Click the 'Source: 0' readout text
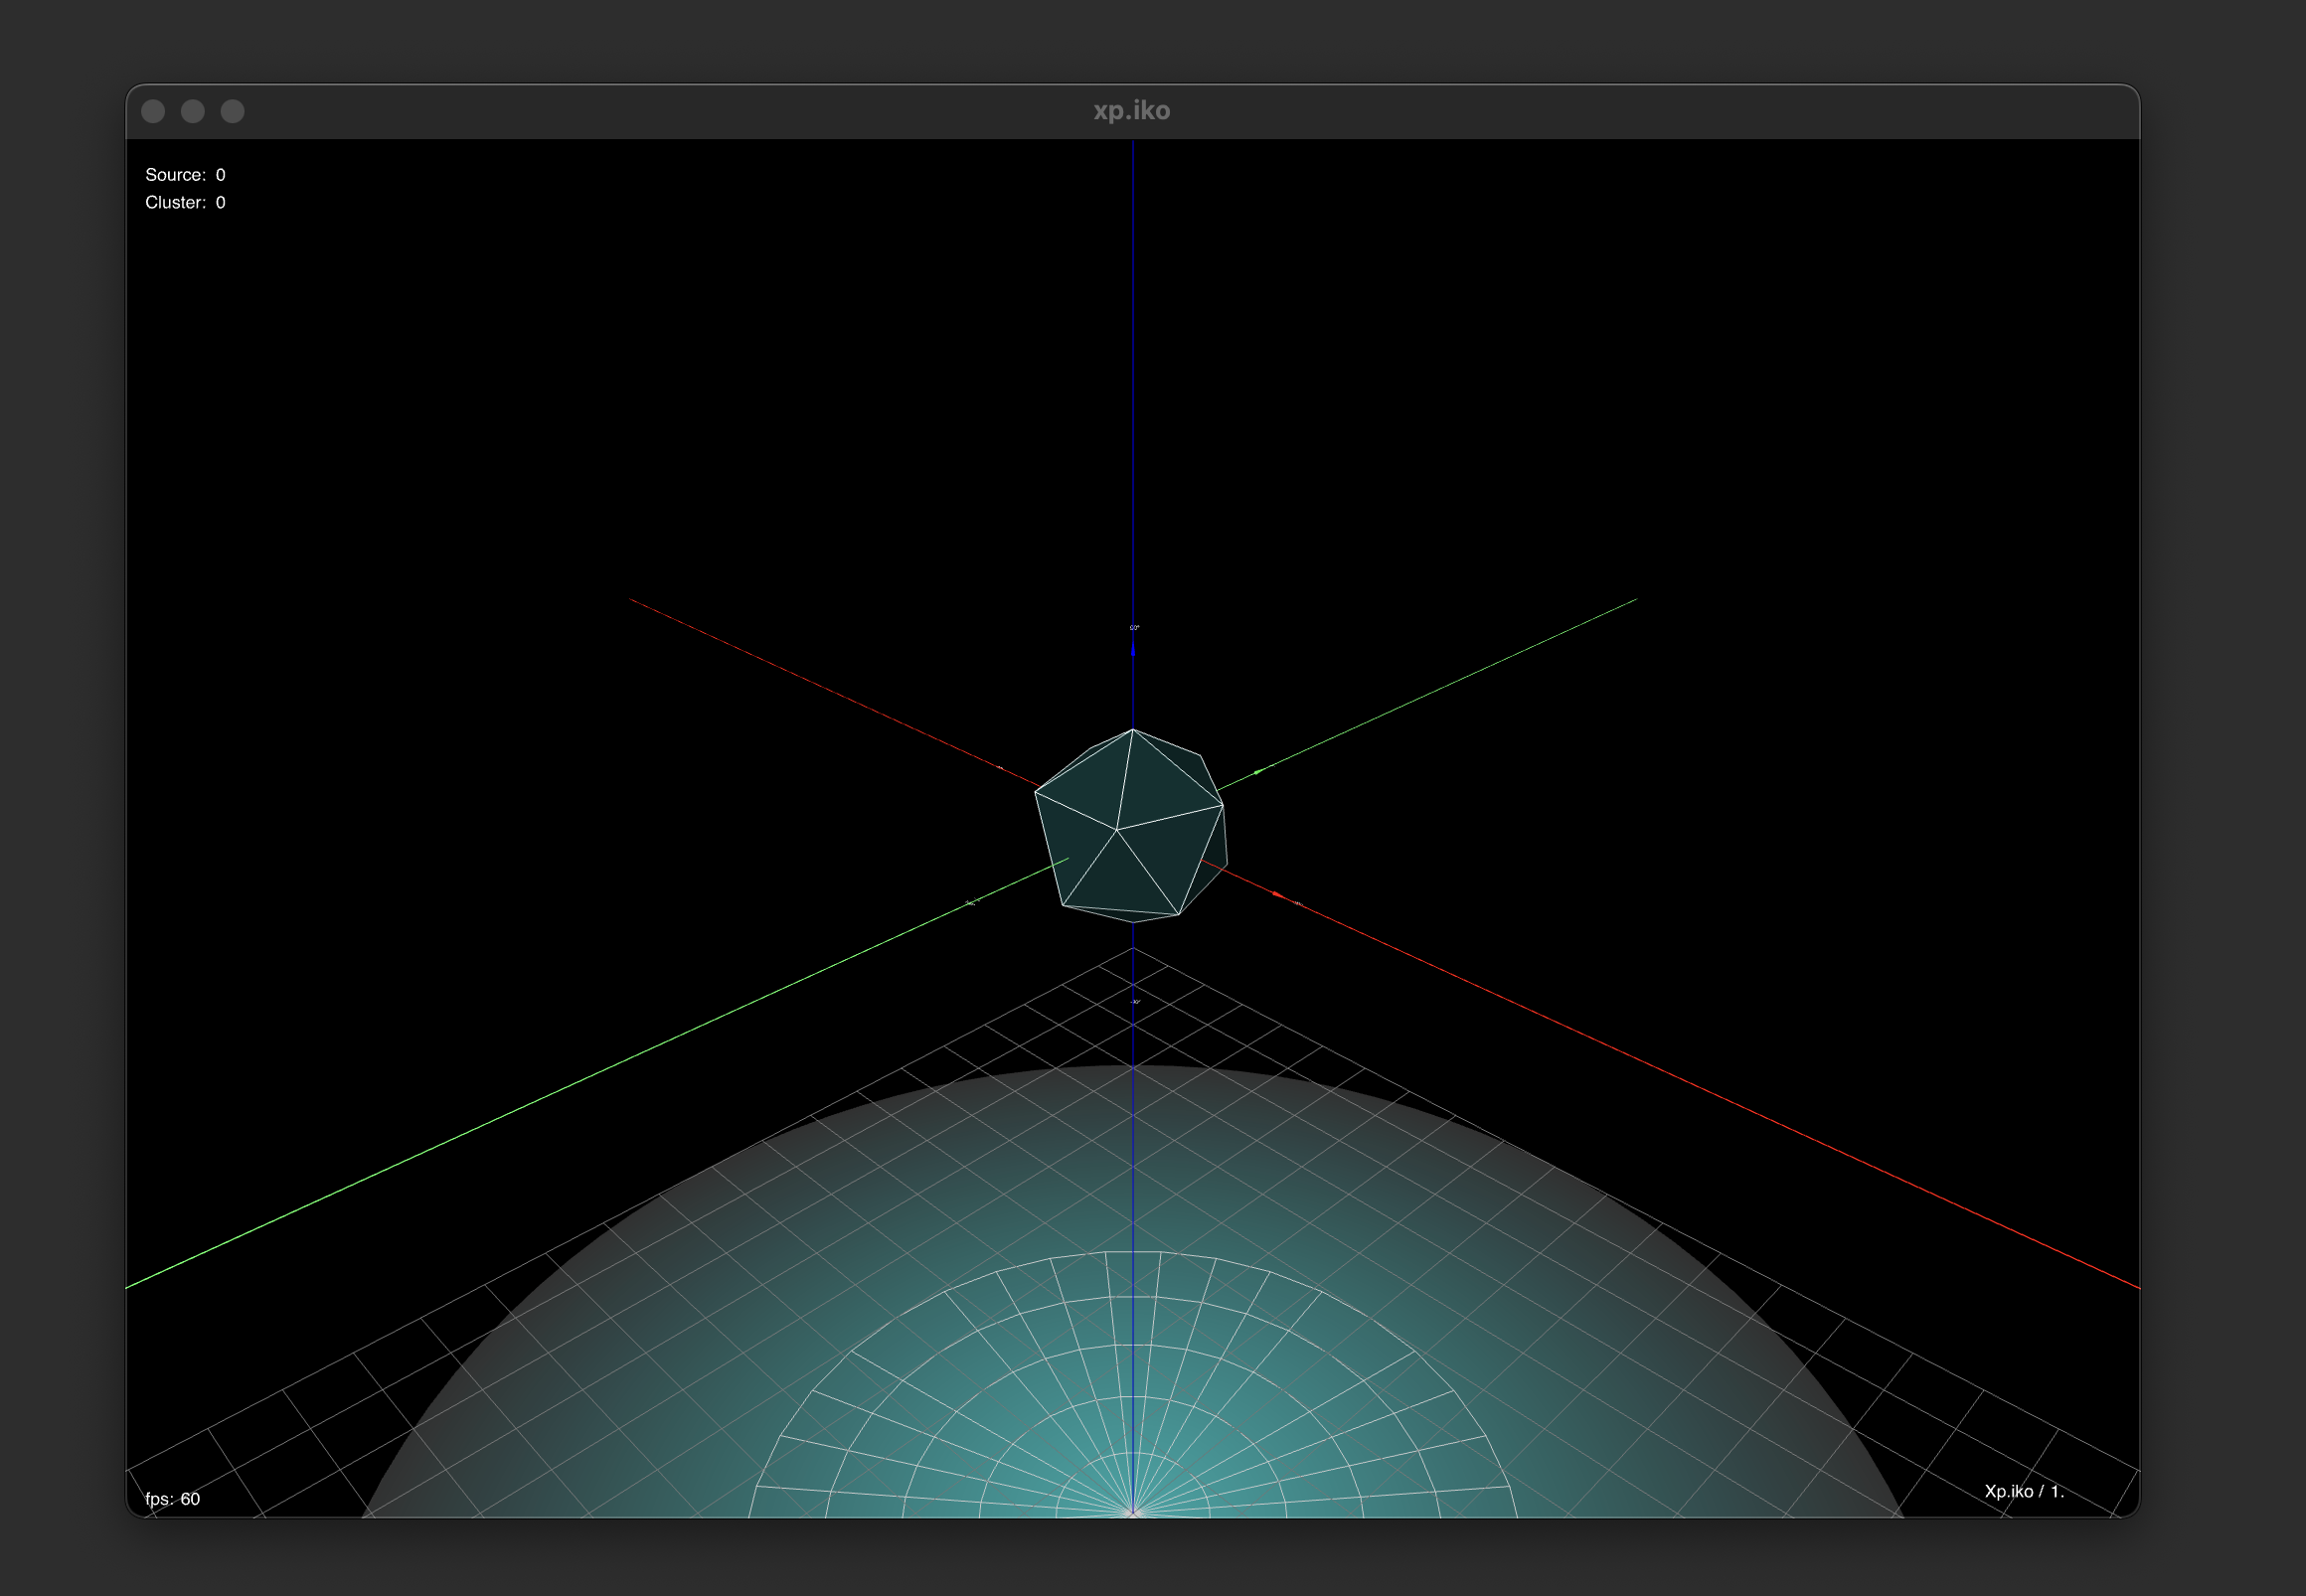Screen dimensions: 2306x1596 pos(185,175)
